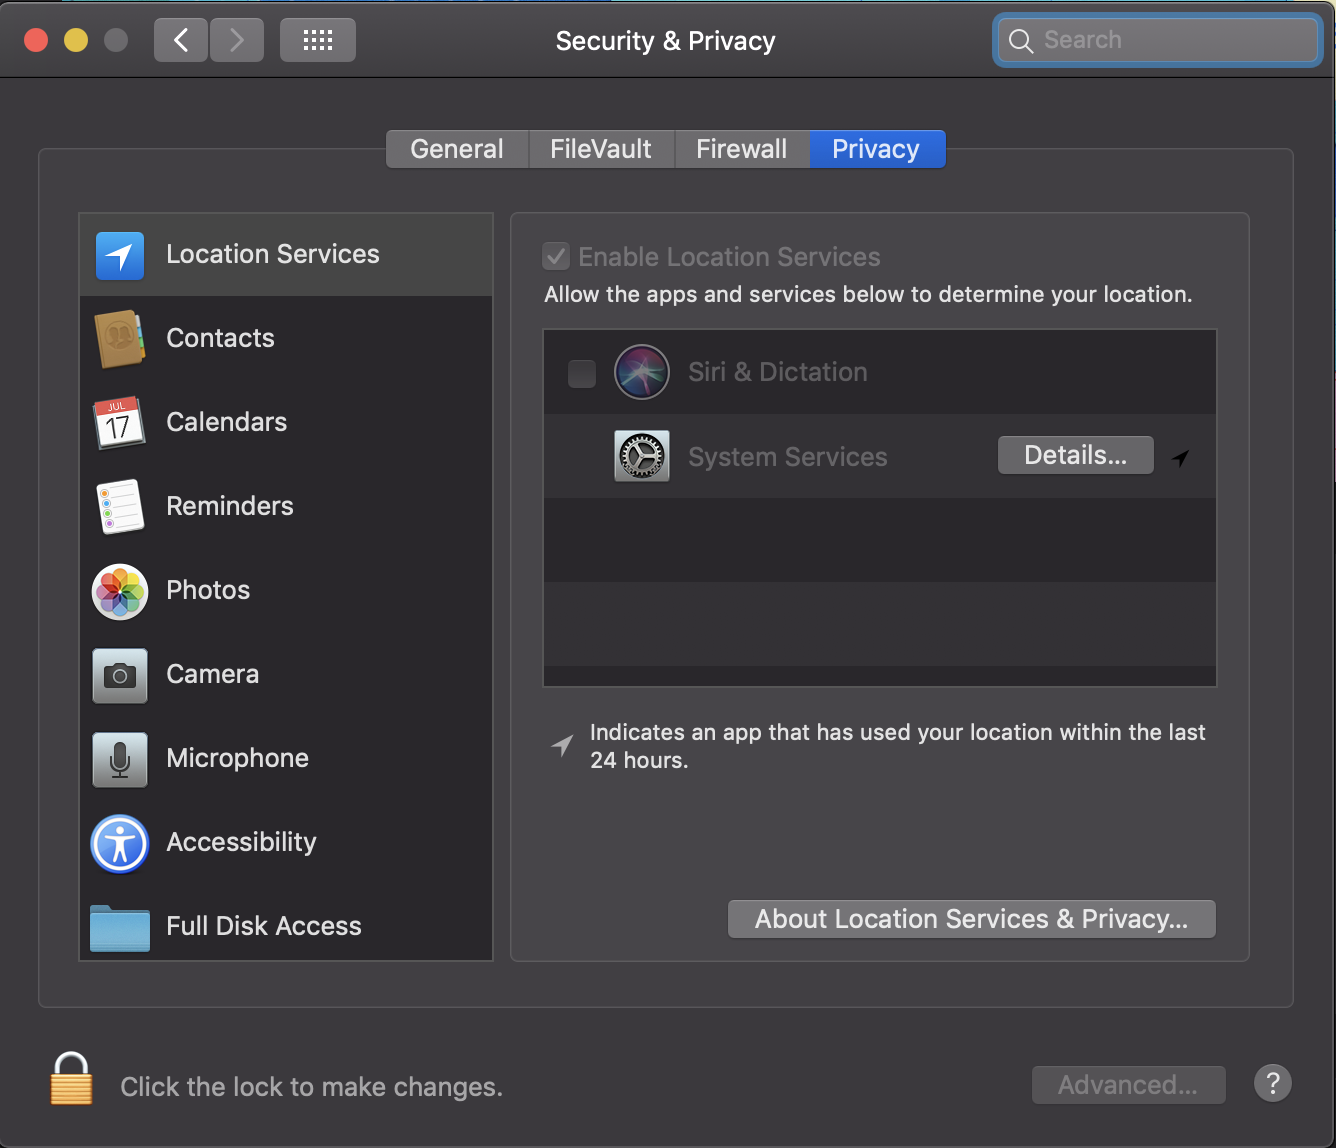Open System Services Details button
This screenshot has height=1148, width=1336.
pyautogui.click(x=1075, y=456)
